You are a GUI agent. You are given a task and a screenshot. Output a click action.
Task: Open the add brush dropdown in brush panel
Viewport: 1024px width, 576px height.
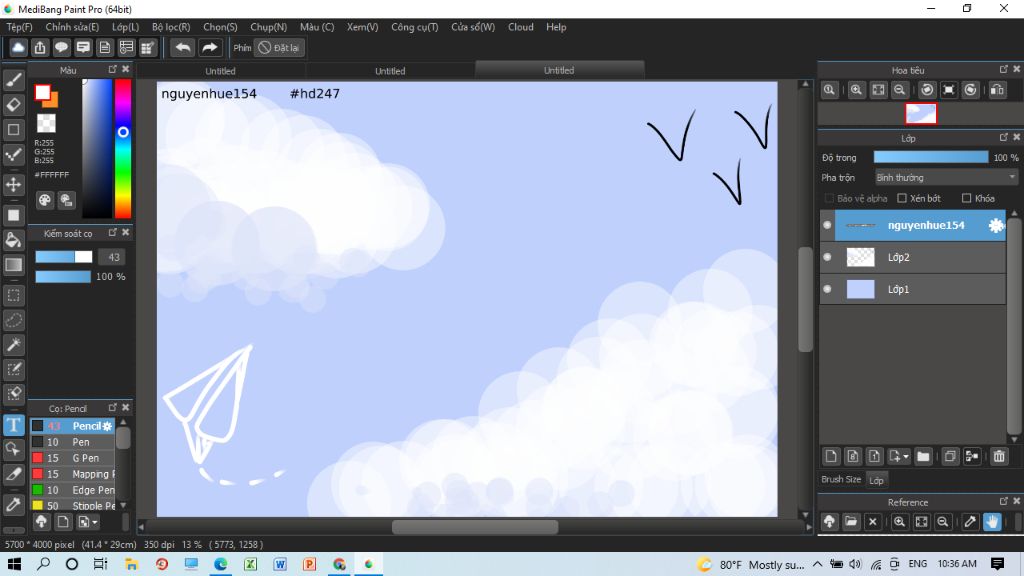tap(95, 522)
